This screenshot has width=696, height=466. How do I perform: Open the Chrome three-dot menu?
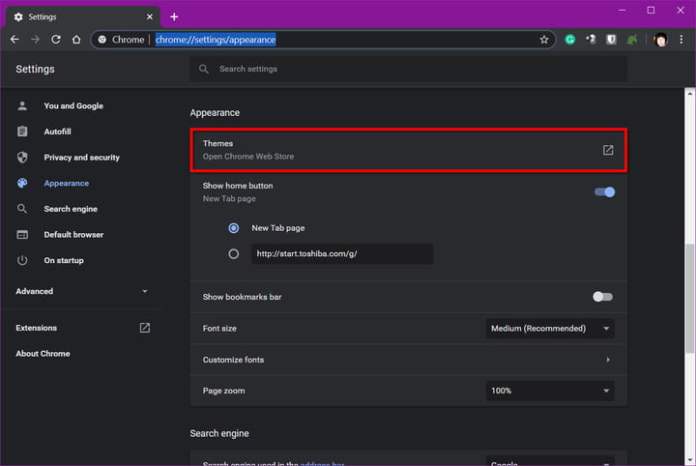click(681, 40)
